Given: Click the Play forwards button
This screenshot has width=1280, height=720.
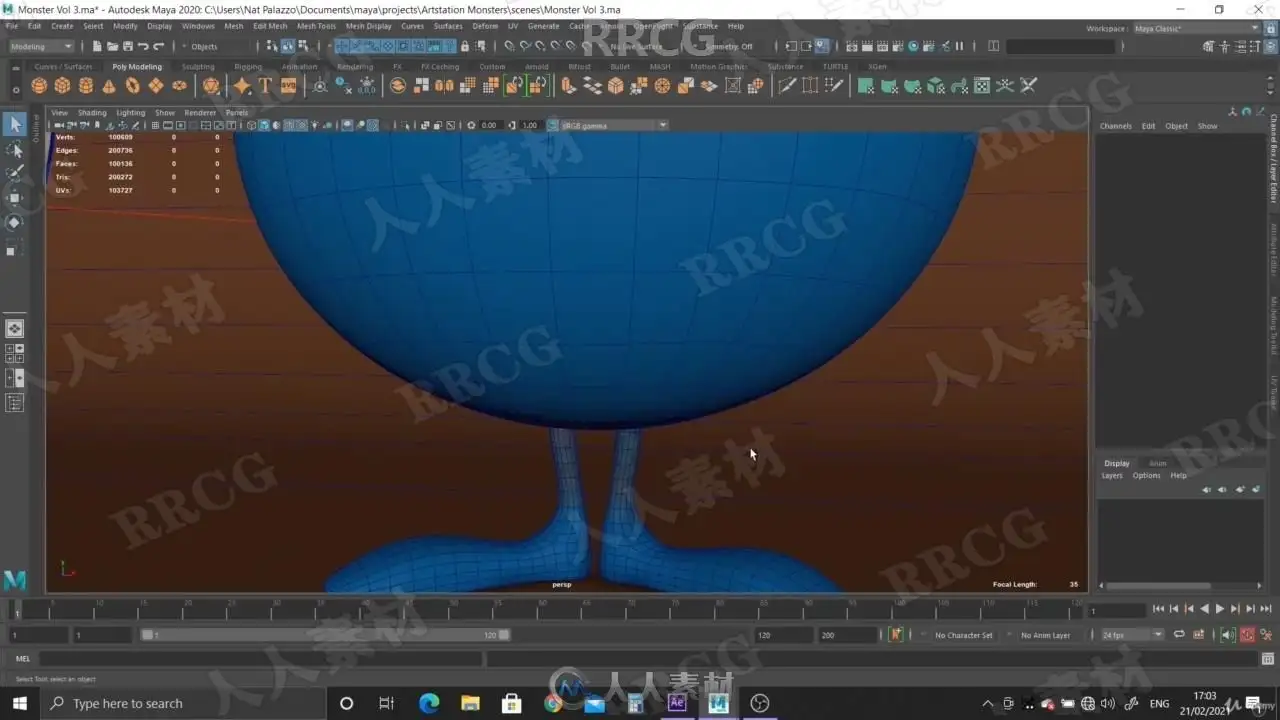Looking at the screenshot, I should click(x=1219, y=609).
